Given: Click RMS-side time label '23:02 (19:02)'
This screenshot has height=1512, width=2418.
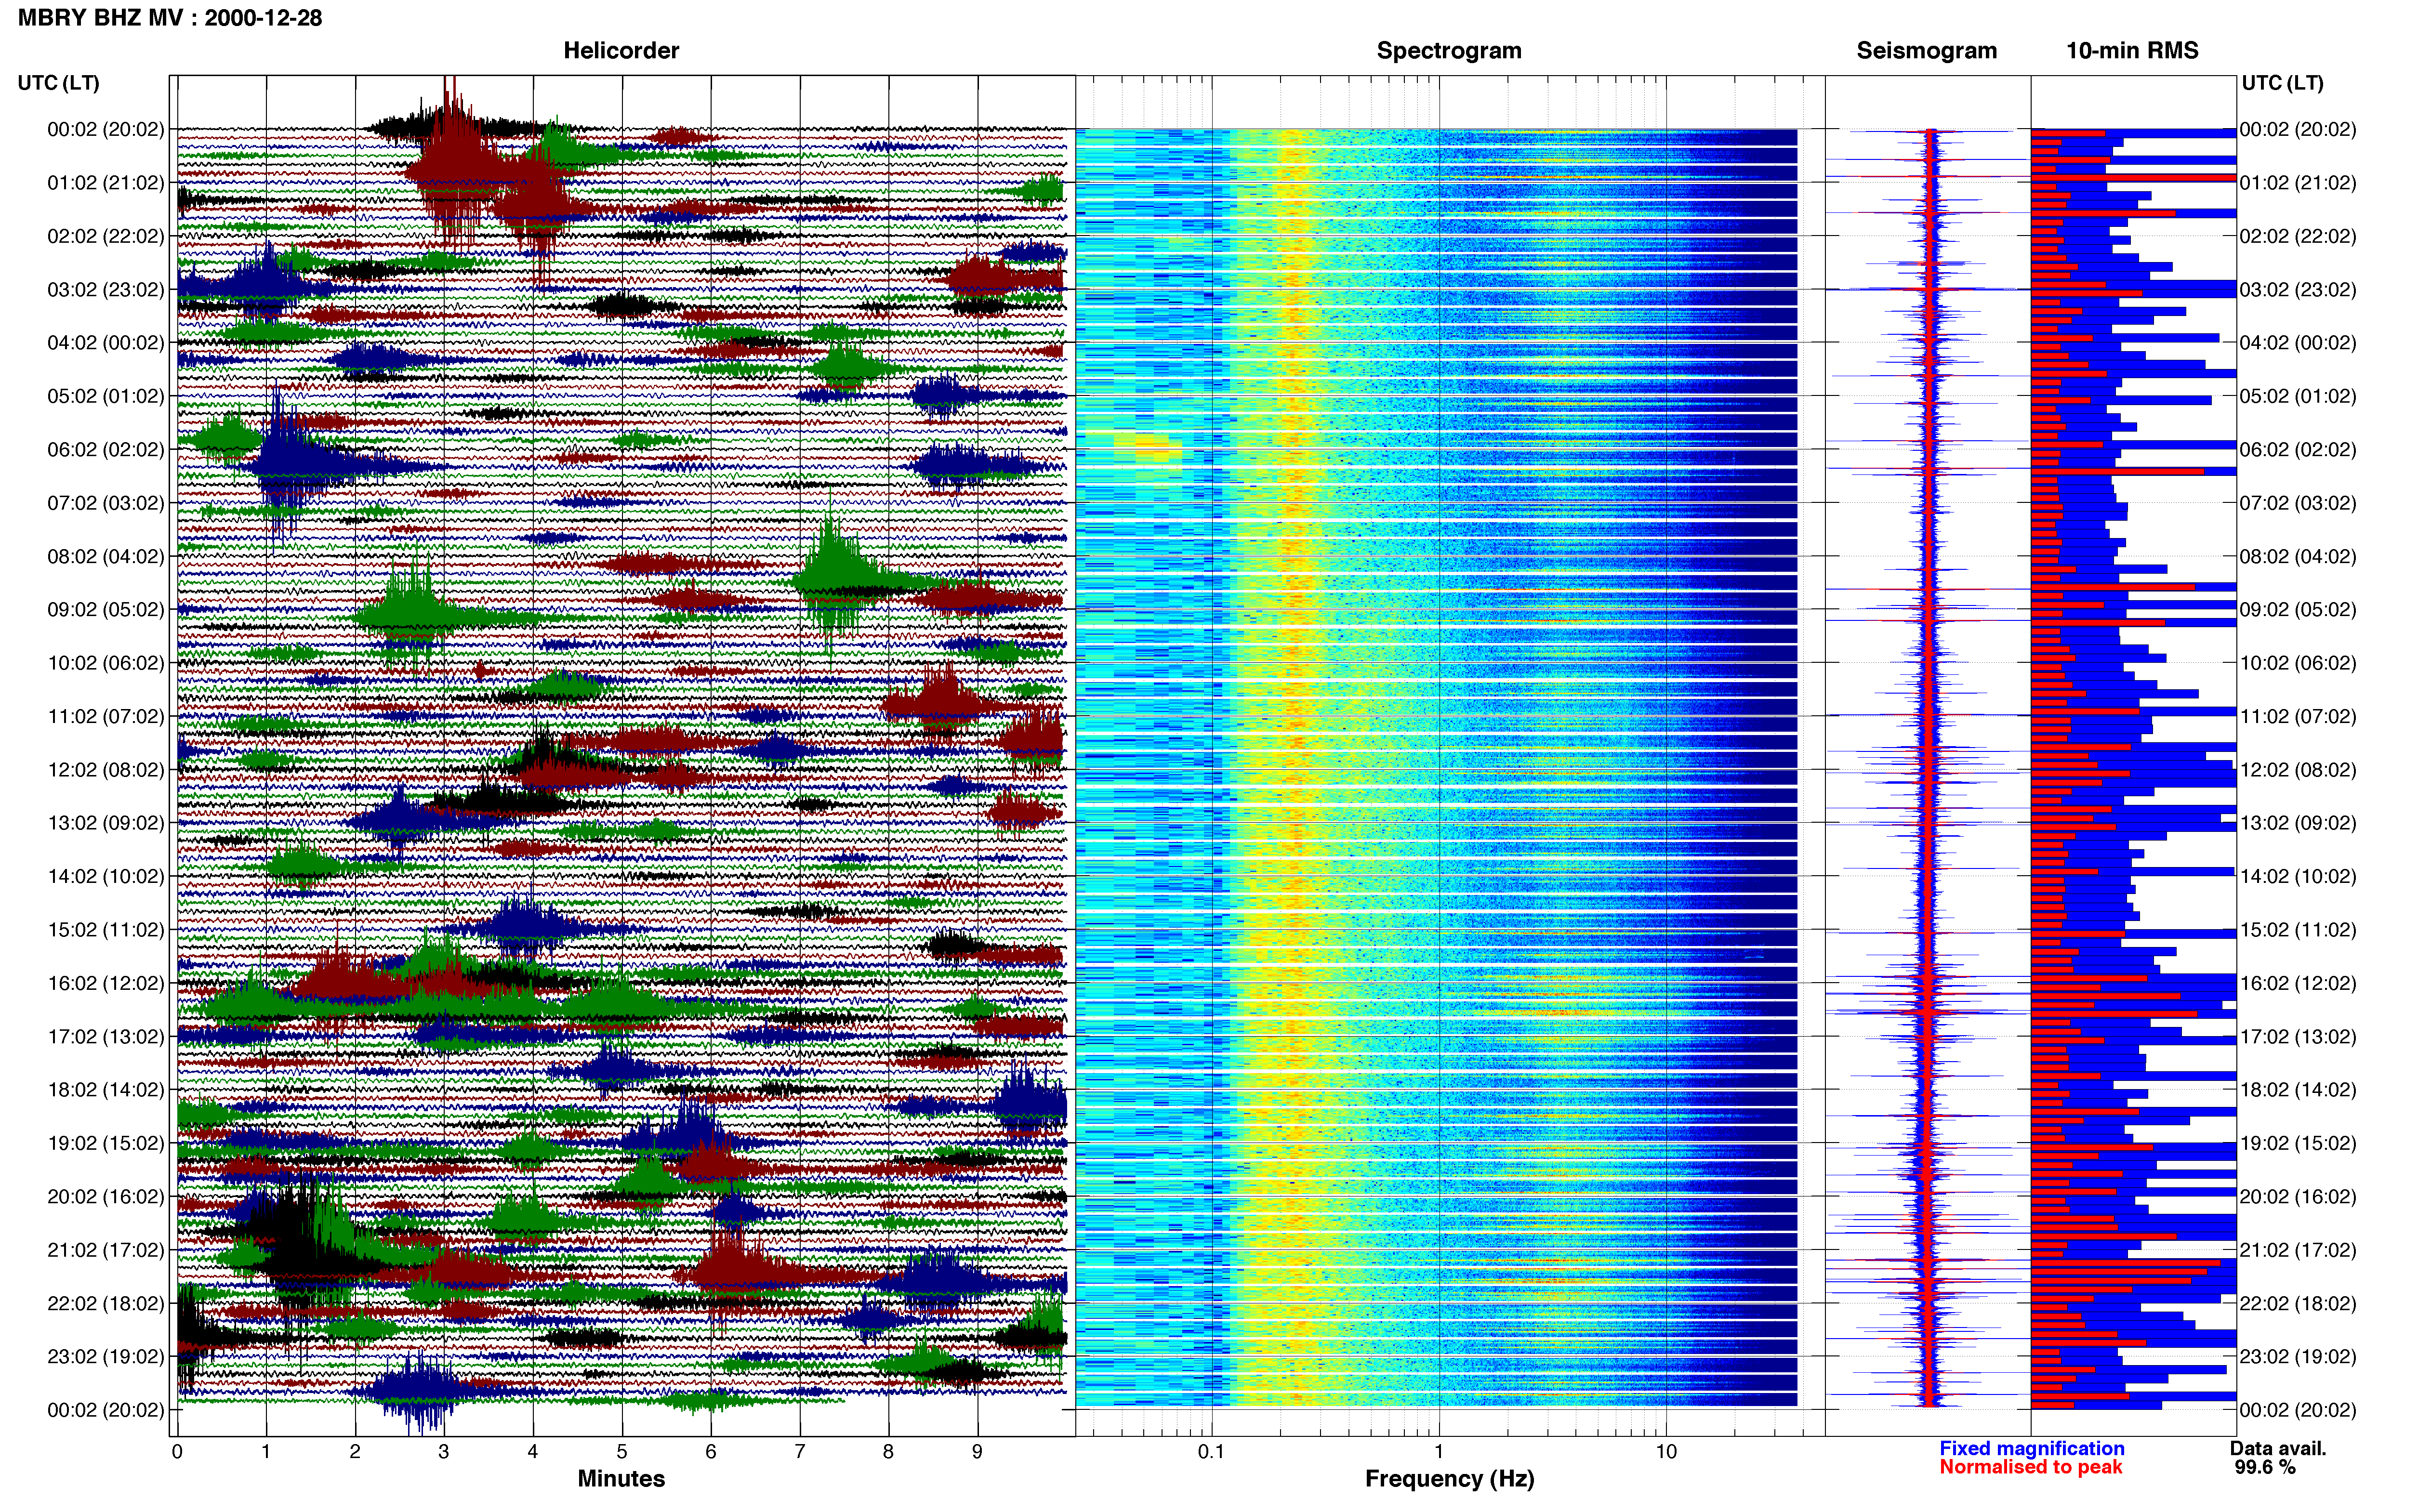Looking at the screenshot, I should [2298, 1357].
